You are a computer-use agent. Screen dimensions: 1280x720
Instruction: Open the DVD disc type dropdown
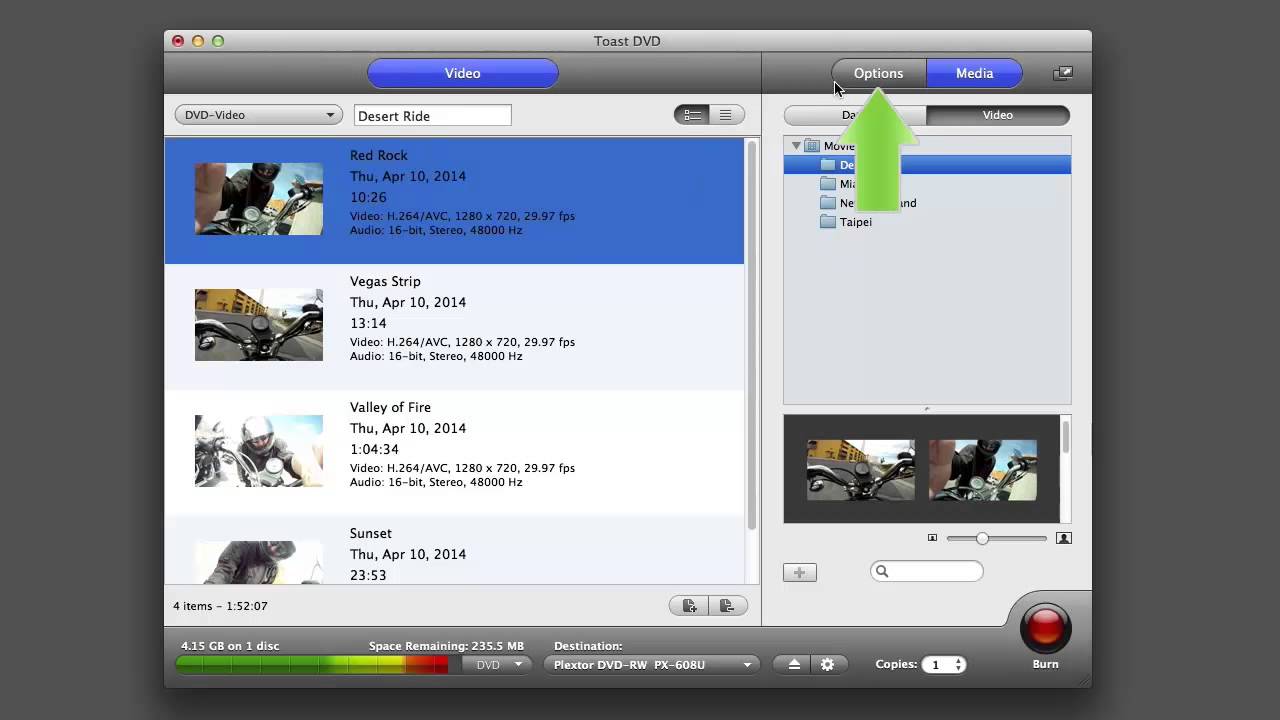(x=497, y=665)
